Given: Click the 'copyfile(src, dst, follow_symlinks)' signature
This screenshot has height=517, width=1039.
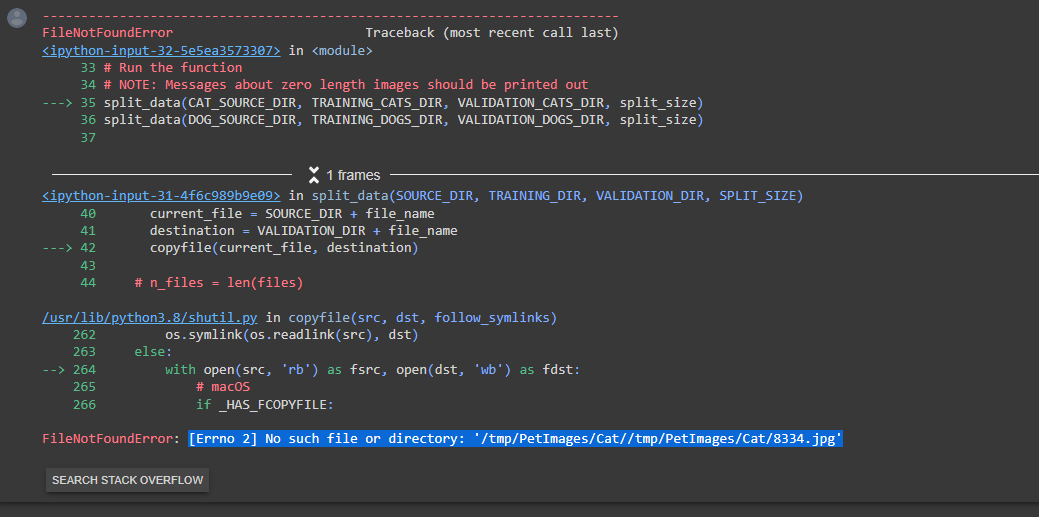Looking at the screenshot, I should coord(423,317).
